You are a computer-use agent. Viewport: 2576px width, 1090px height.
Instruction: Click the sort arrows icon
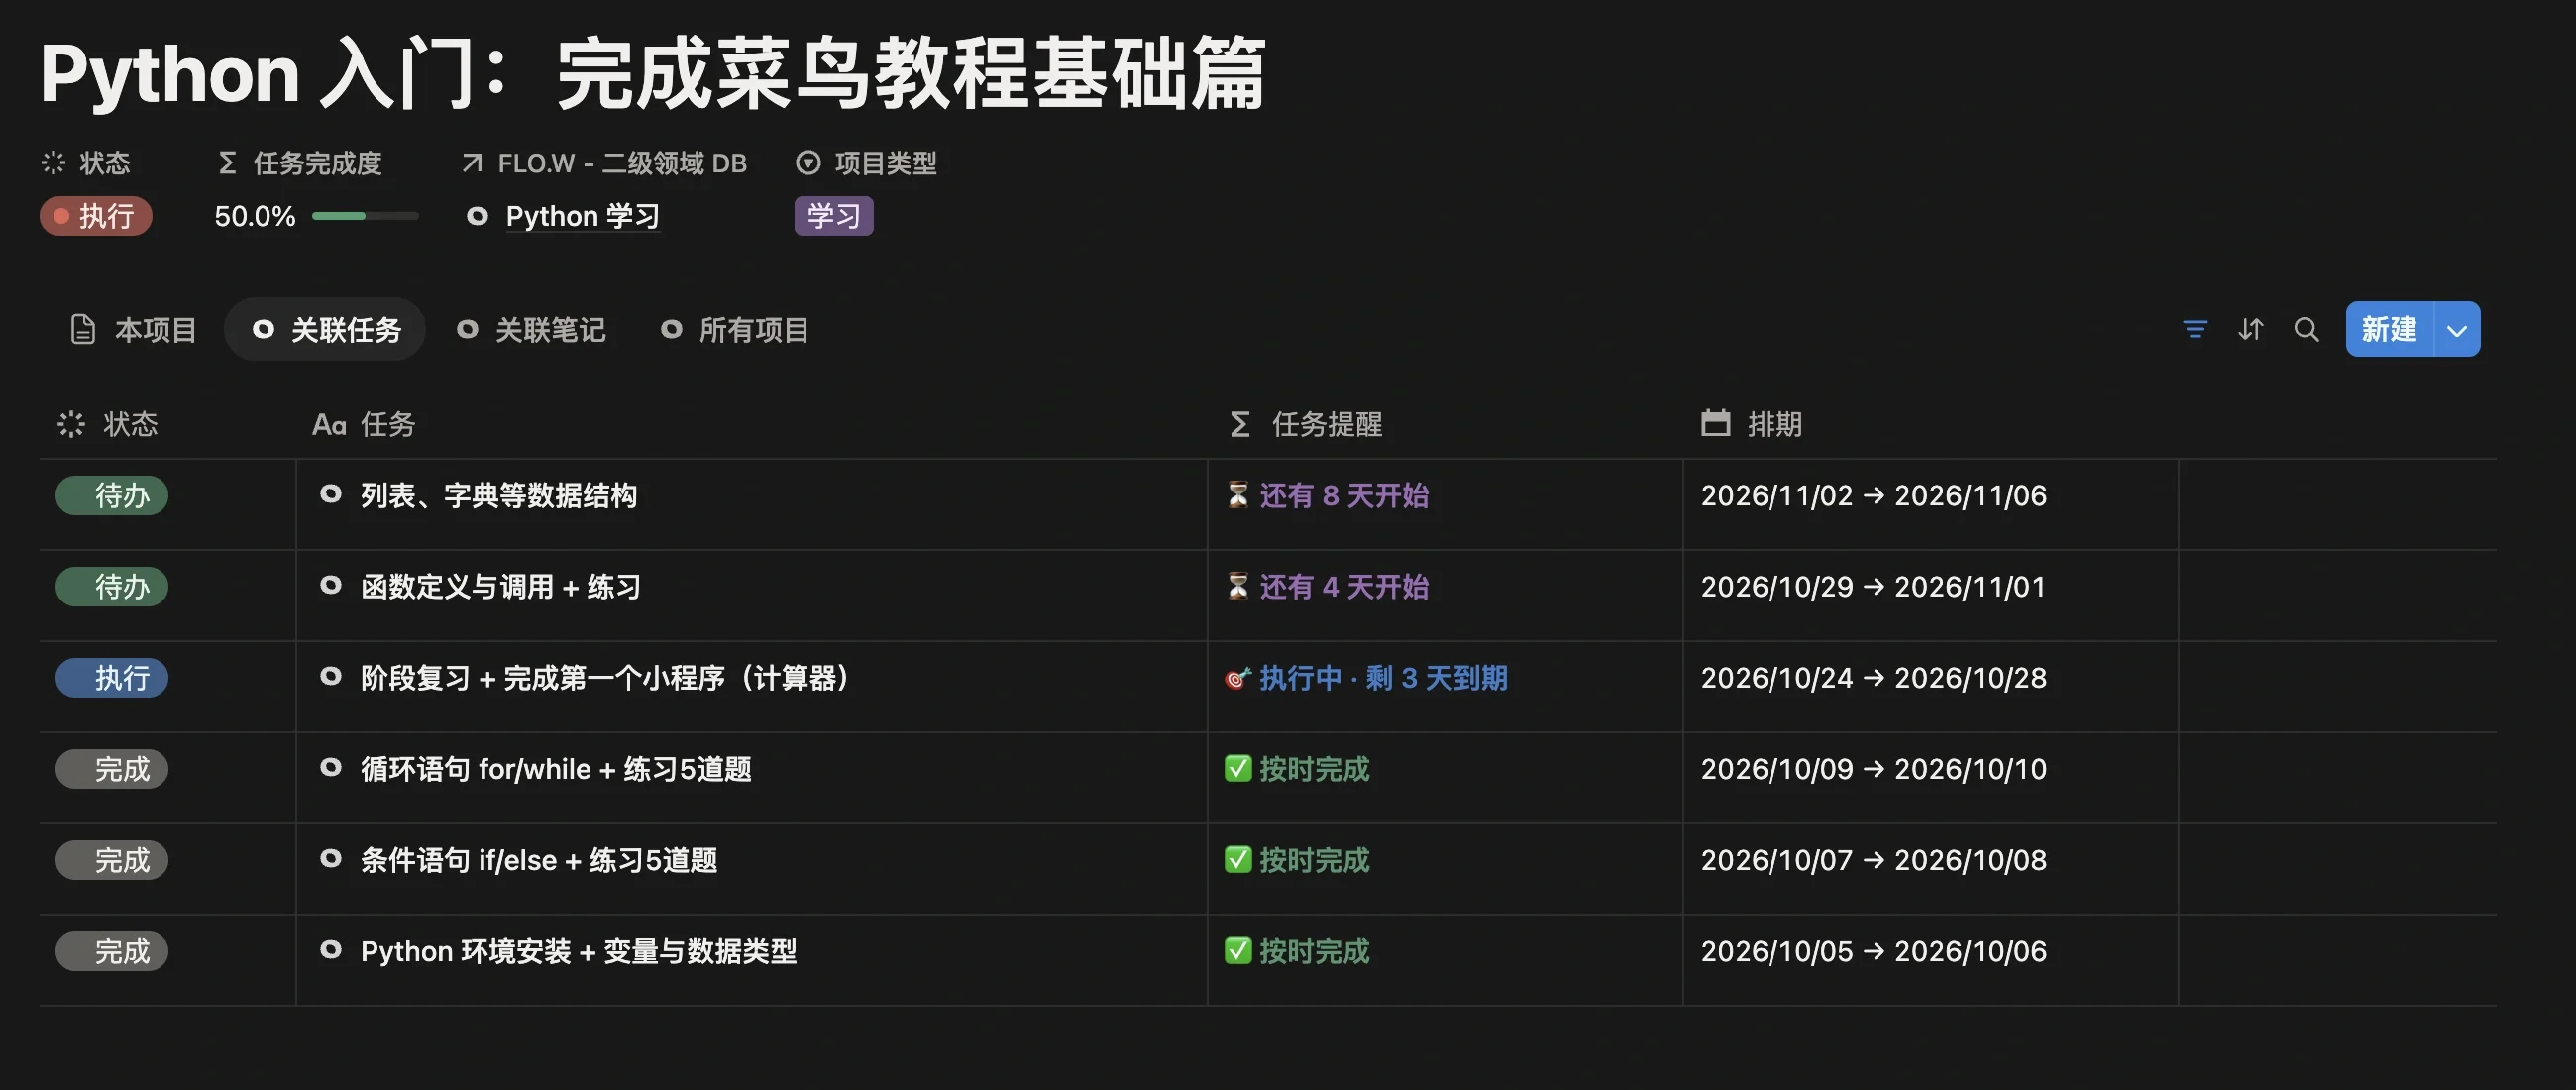2250,329
